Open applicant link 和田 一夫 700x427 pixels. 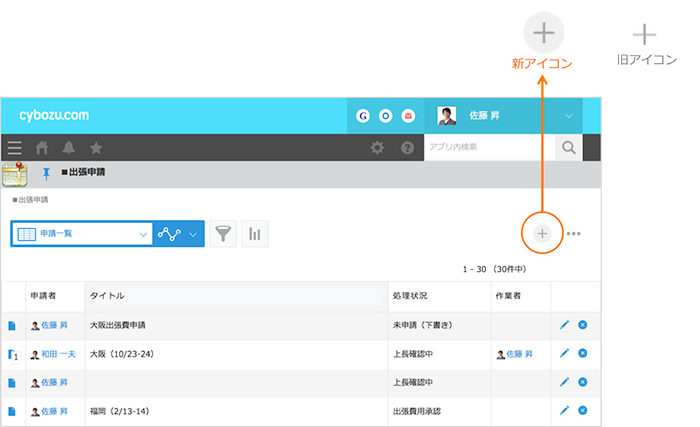(x=57, y=354)
